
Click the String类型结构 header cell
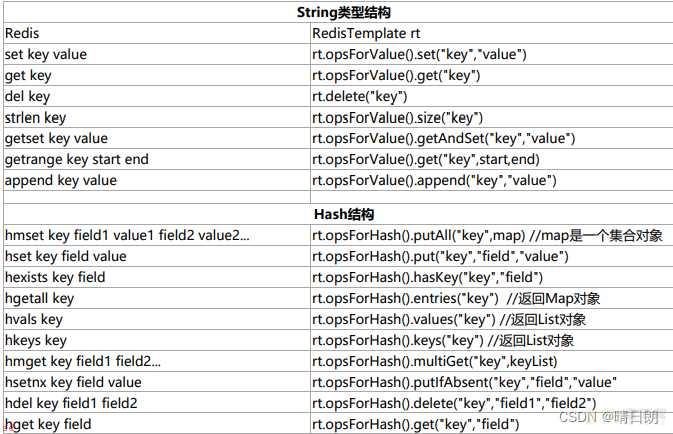338,12
